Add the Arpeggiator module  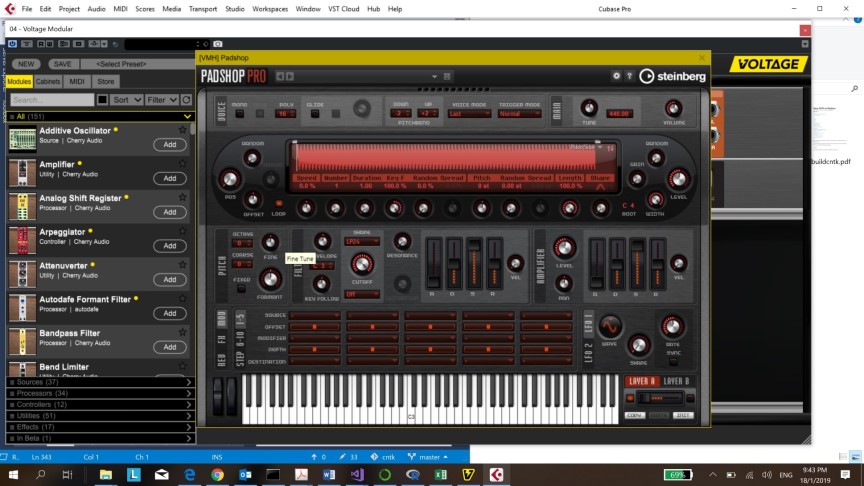click(170, 246)
